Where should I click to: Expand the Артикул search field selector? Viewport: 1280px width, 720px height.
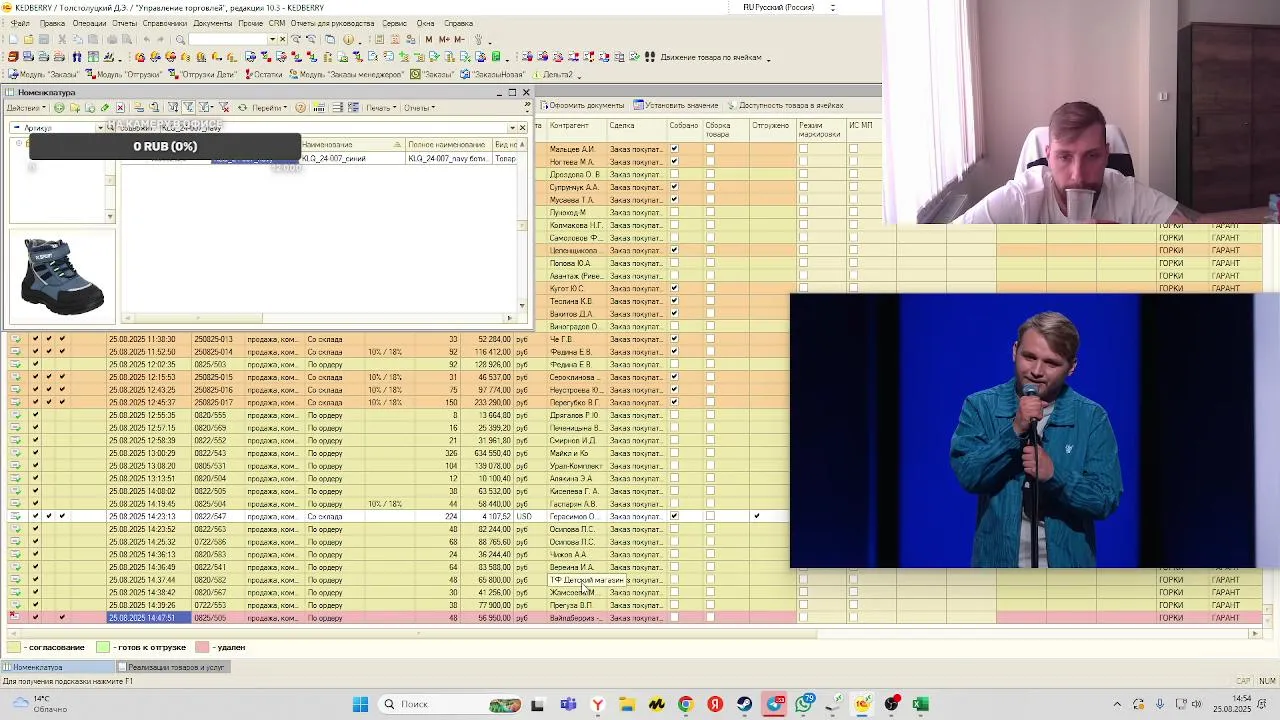point(99,128)
